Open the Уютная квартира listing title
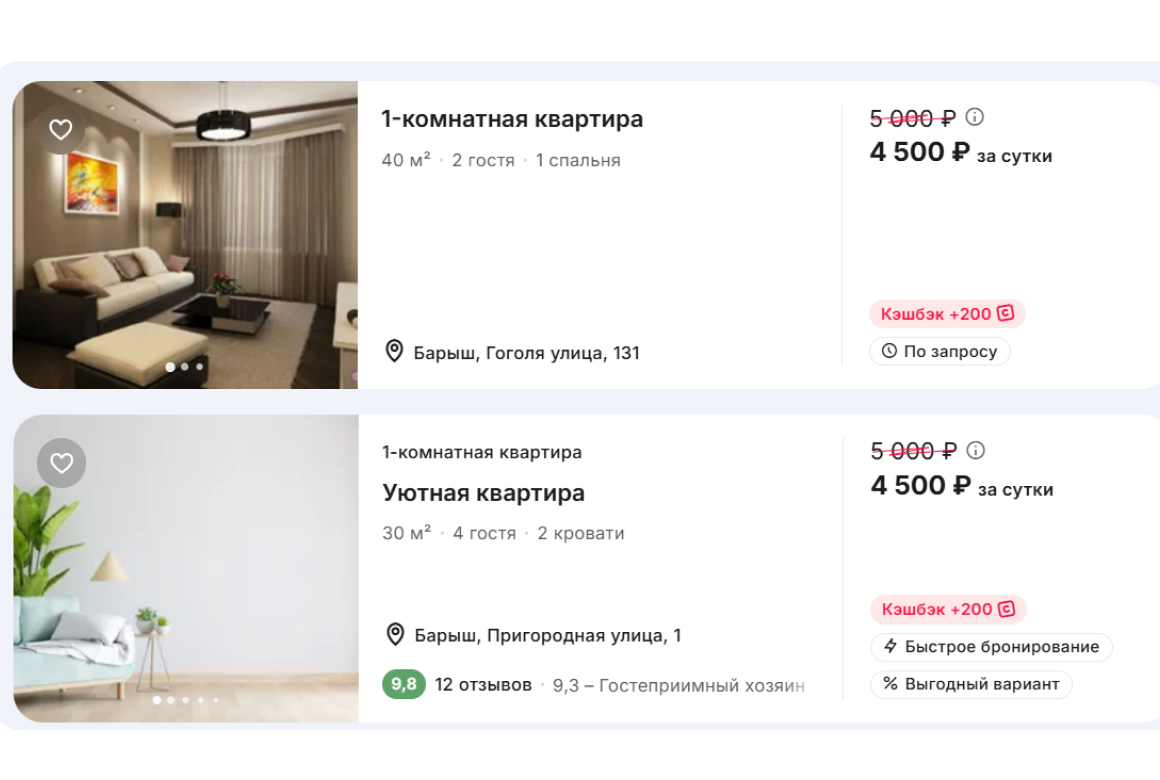This screenshot has width=1160, height=780. click(483, 493)
